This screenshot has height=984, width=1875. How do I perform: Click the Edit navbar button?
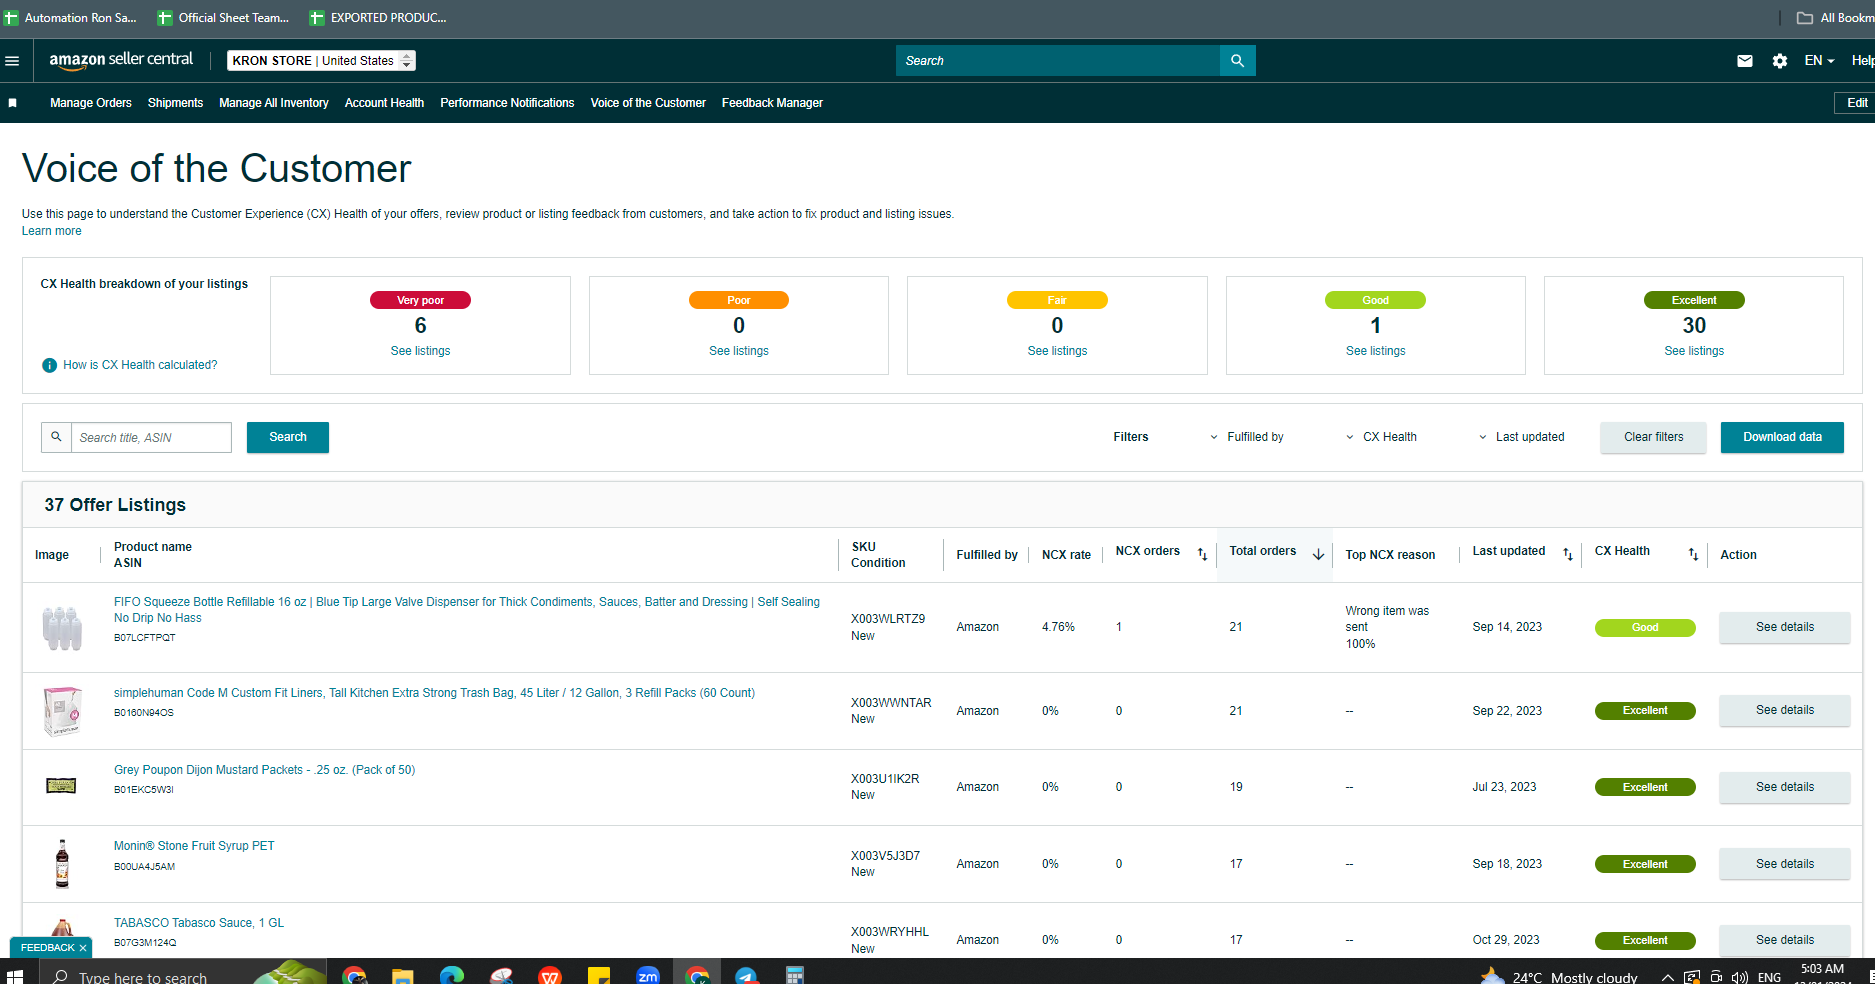tap(1856, 103)
